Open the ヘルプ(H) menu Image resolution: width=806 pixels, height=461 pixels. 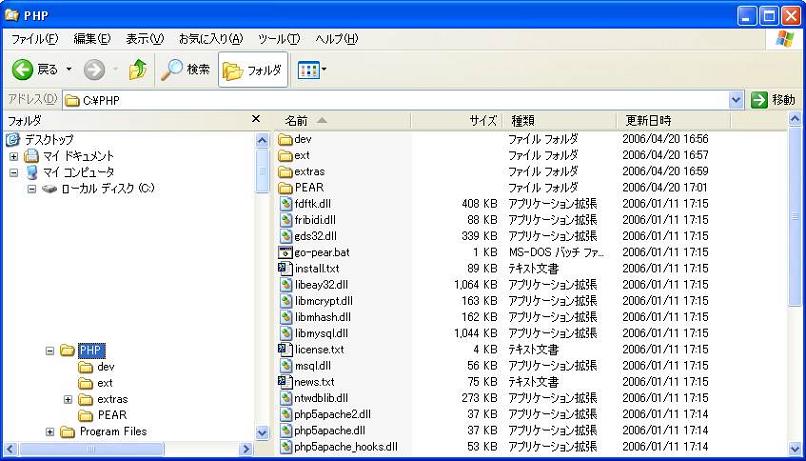click(x=337, y=39)
